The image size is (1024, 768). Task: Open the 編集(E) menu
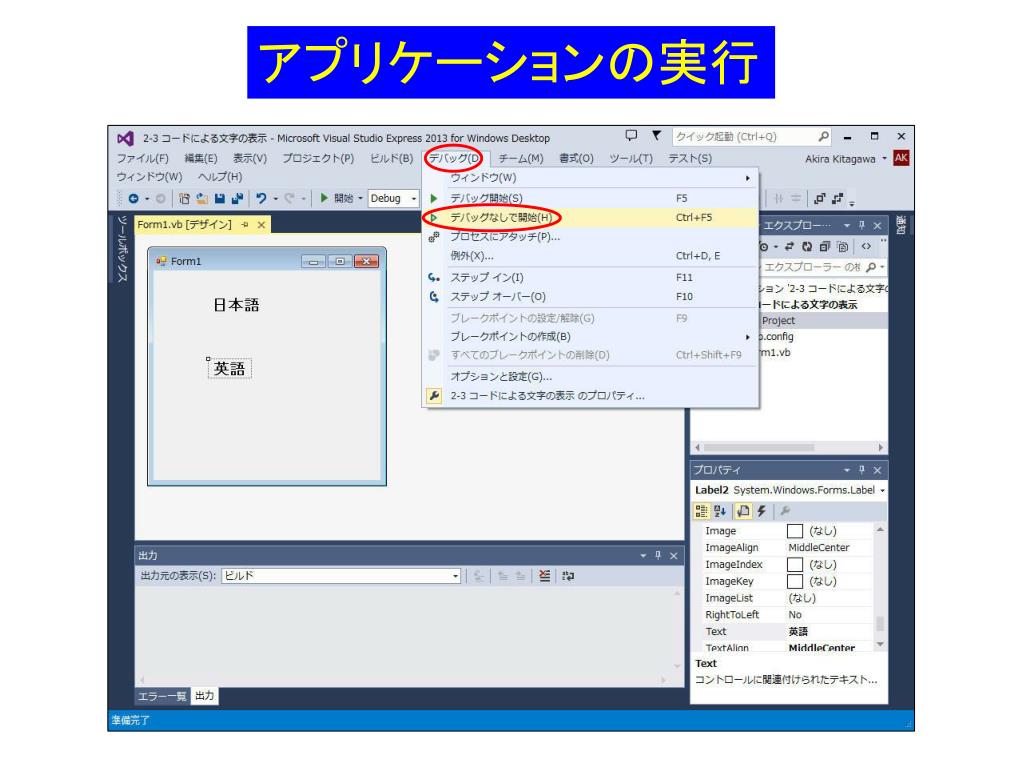point(200,159)
